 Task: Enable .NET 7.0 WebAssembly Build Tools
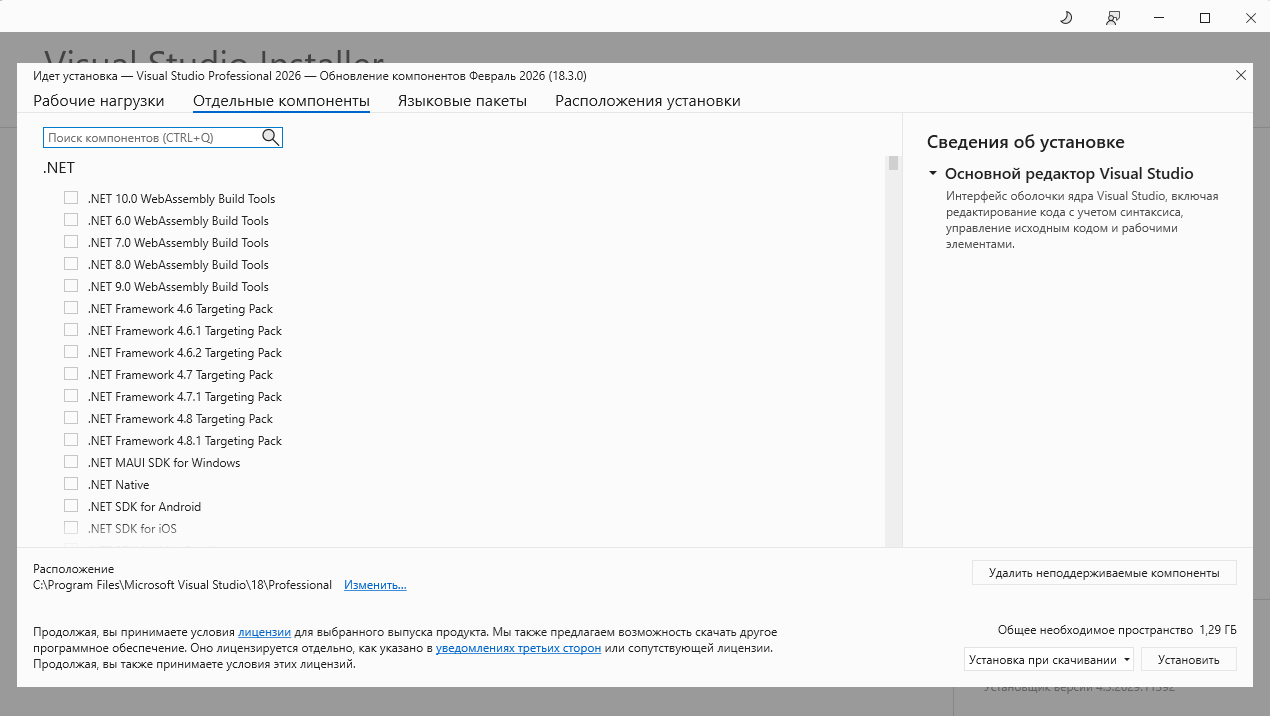71,242
